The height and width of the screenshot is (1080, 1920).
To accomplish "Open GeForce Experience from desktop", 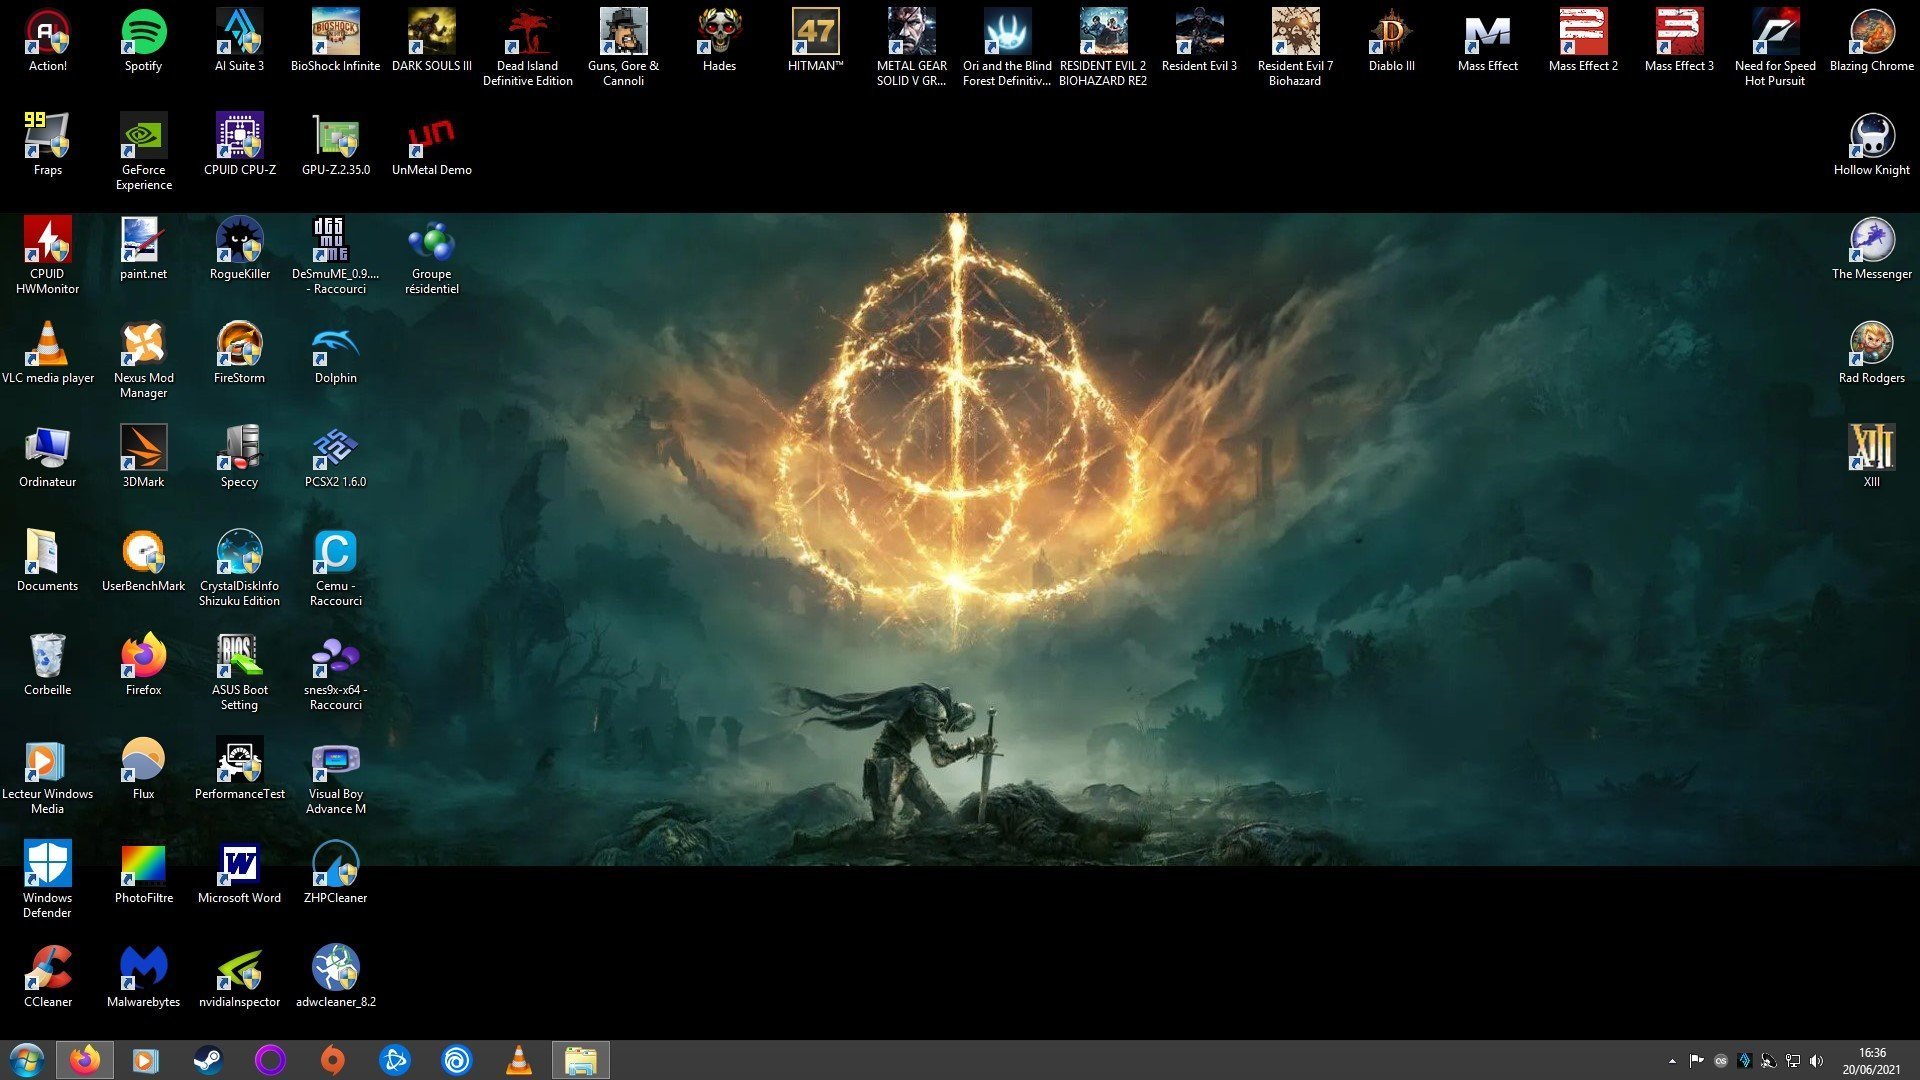I will [143, 151].
